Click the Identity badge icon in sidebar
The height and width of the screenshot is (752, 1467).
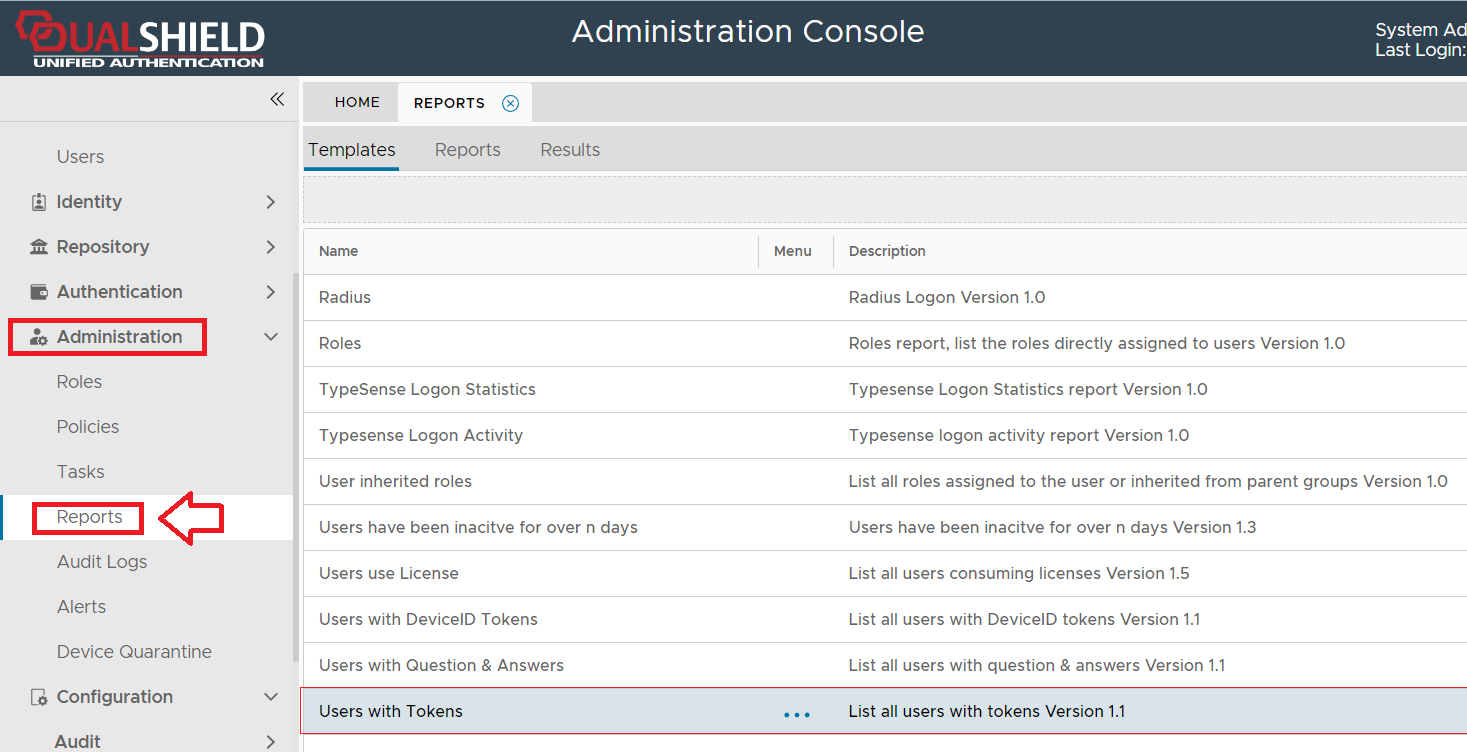coord(39,202)
